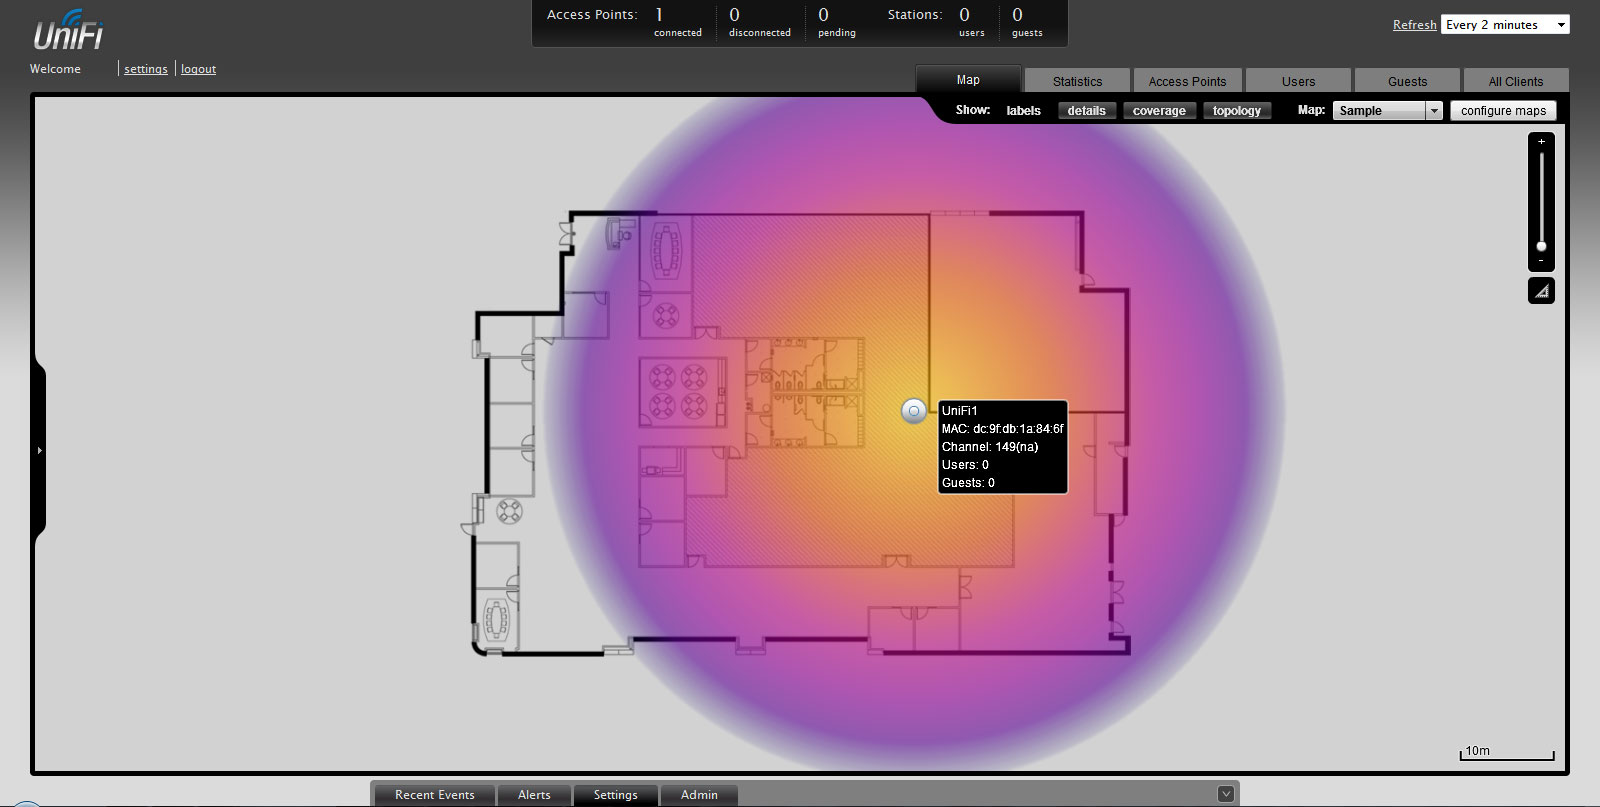Click the plus zoom-in icon

(1541, 142)
